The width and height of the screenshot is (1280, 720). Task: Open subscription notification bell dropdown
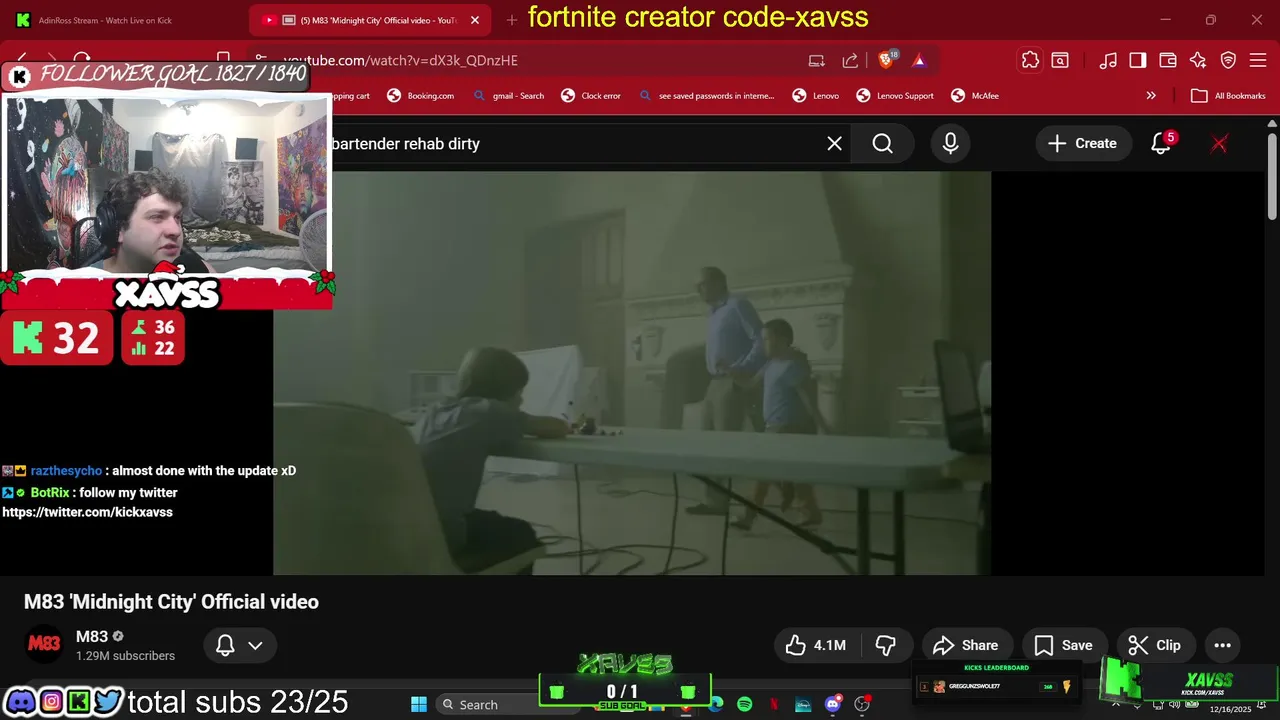tap(240, 645)
